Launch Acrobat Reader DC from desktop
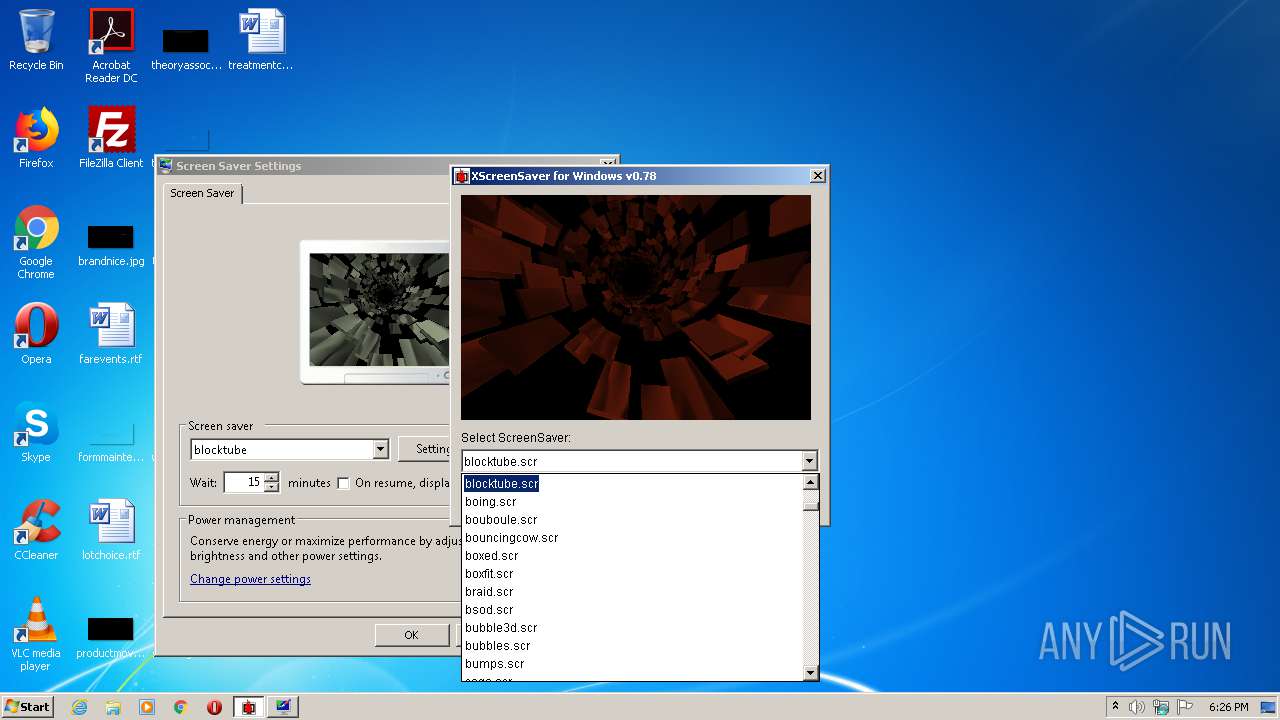 click(111, 46)
